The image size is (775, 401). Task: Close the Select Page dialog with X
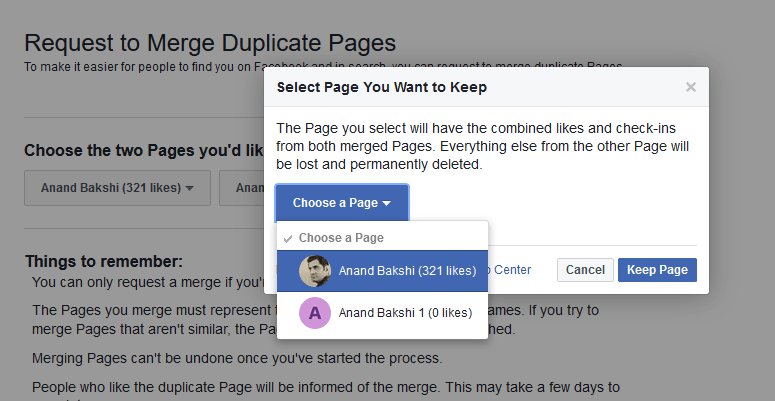click(690, 88)
